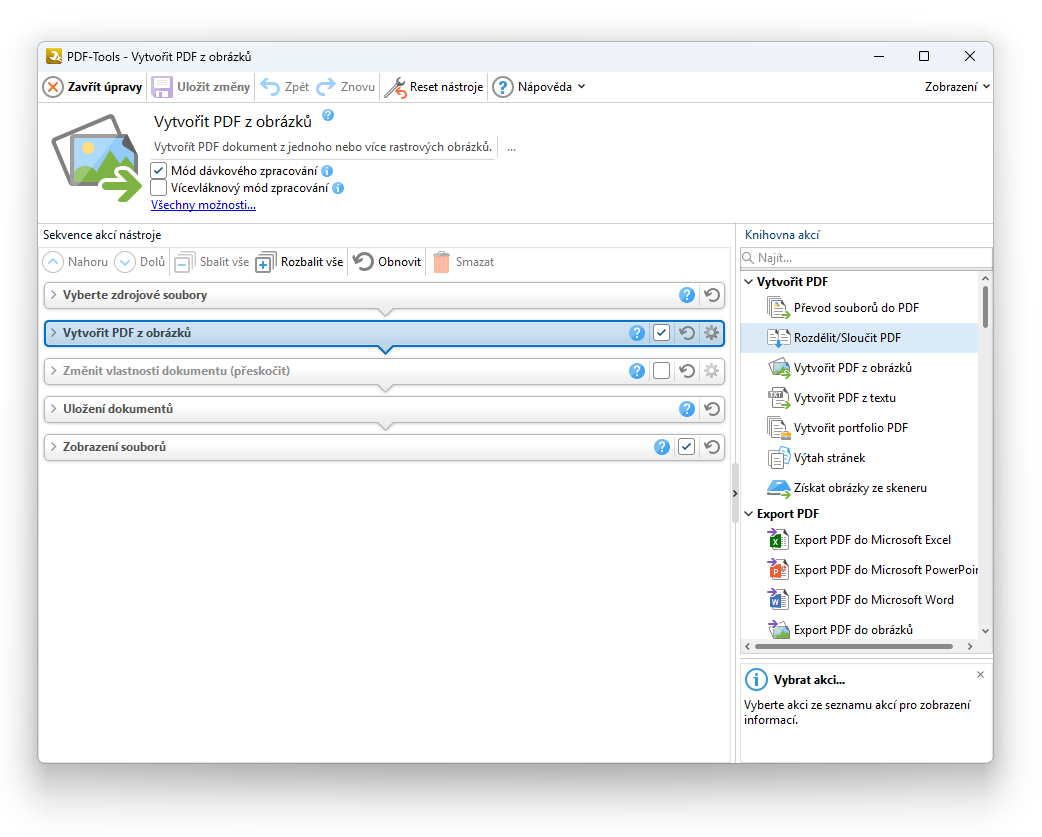Collapse the action library side panel arrow
1042x837 pixels.
[x=735, y=494]
